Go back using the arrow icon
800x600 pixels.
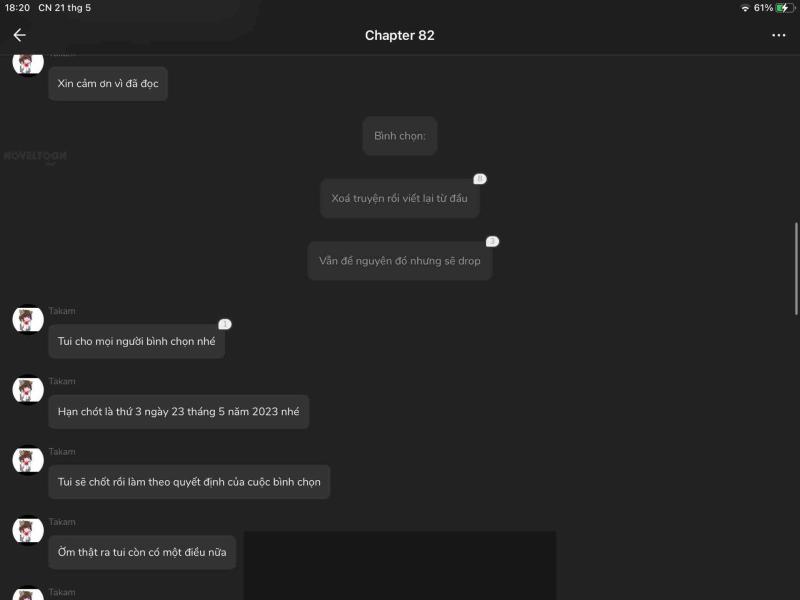19,35
